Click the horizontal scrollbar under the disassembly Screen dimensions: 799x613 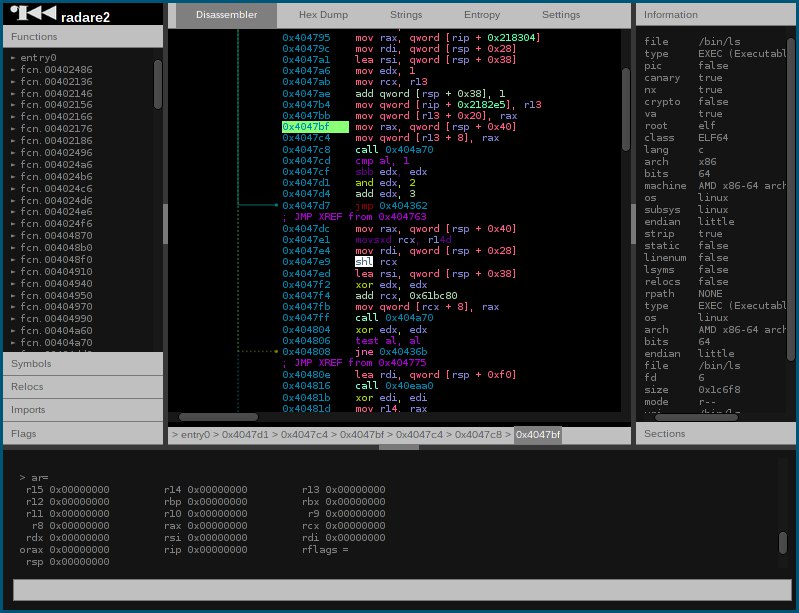point(218,417)
